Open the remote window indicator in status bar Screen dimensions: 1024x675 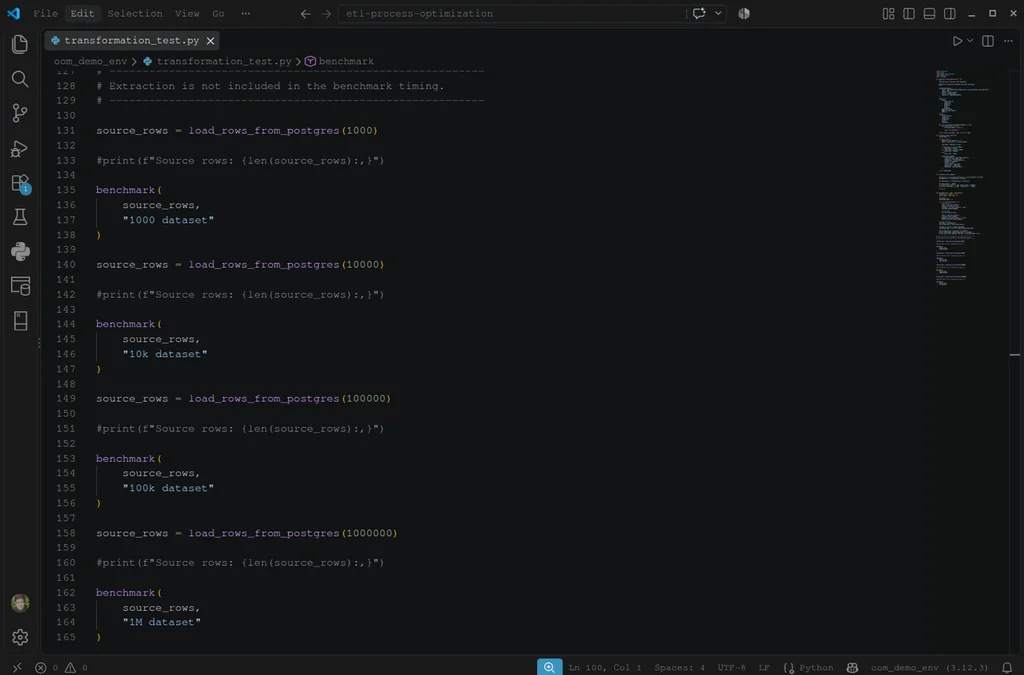(x=17, y=667)
